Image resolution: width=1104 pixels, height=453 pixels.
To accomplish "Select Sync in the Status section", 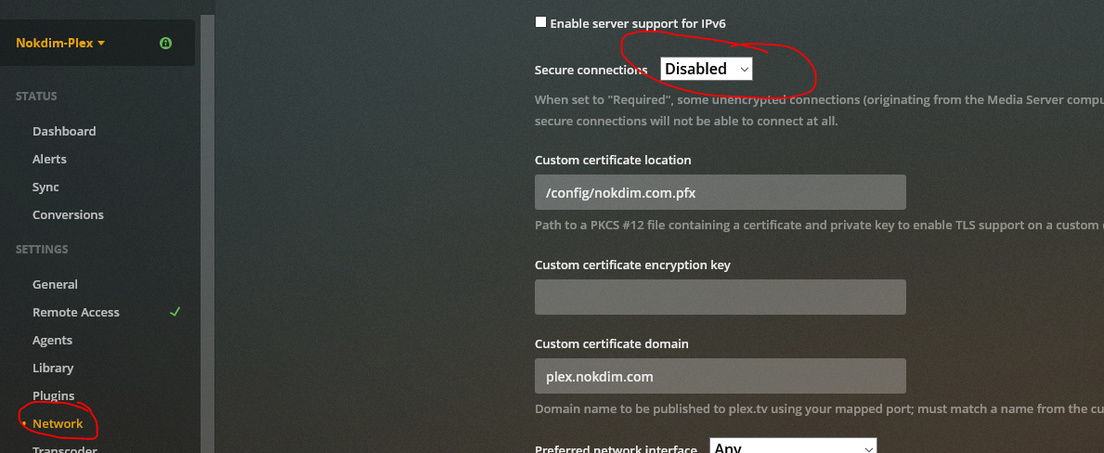I will click(x=45, y=187).
